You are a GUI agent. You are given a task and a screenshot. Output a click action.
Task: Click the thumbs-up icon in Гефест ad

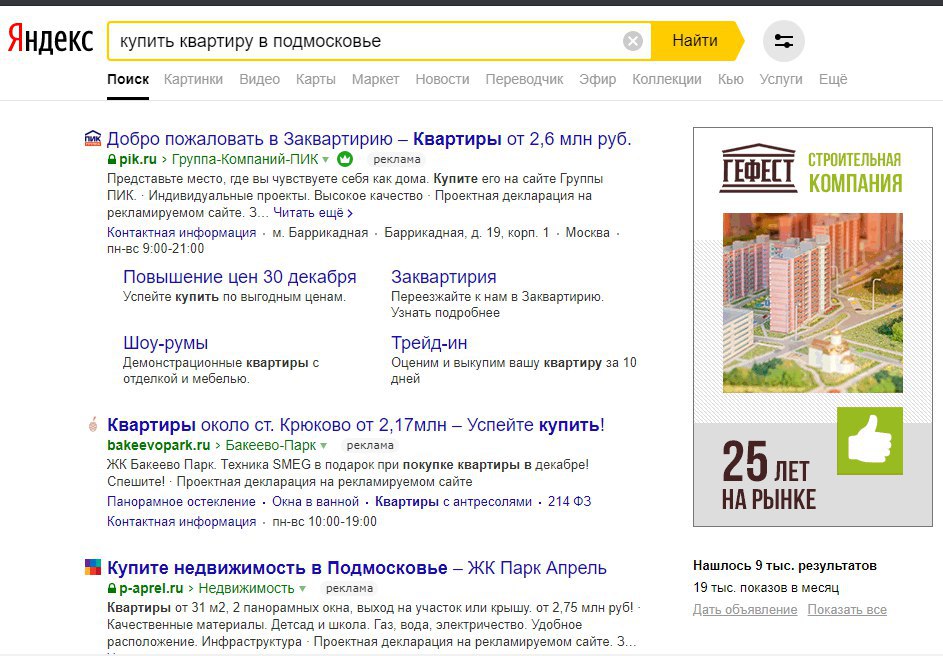(x=870, y=441)
